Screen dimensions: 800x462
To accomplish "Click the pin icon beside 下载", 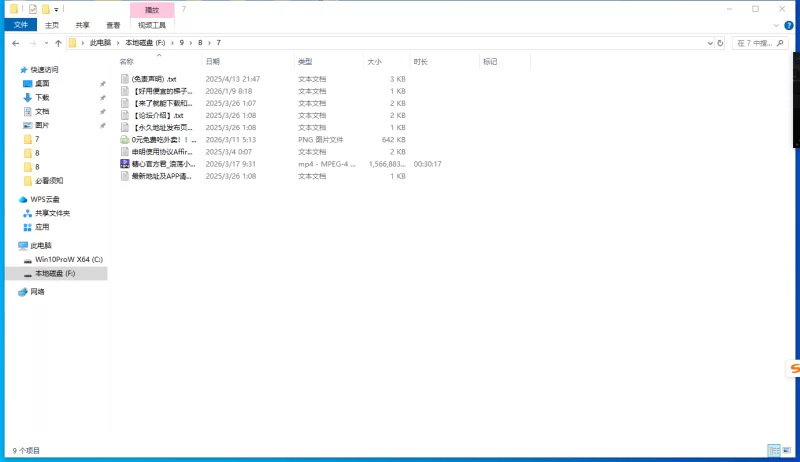I will point(103,97).
